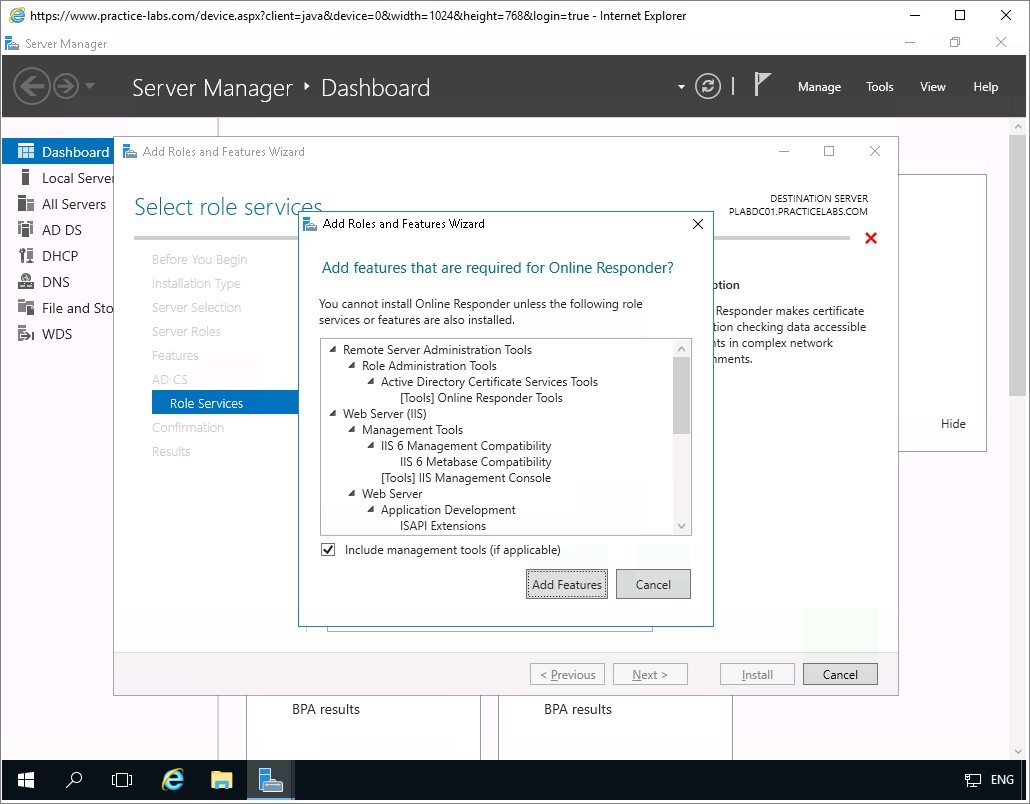Click ENG language indicator in taskbar
Viewport: 1030px width, 804px height.
(x=1002, y=780)
